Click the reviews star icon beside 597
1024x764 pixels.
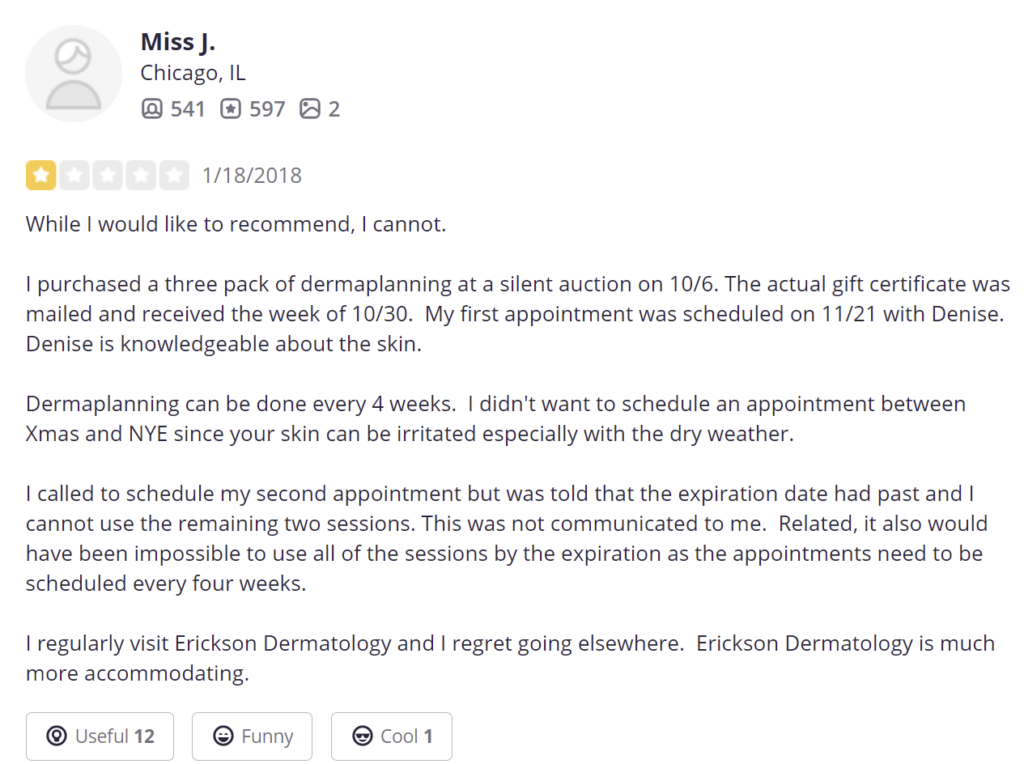231,108
